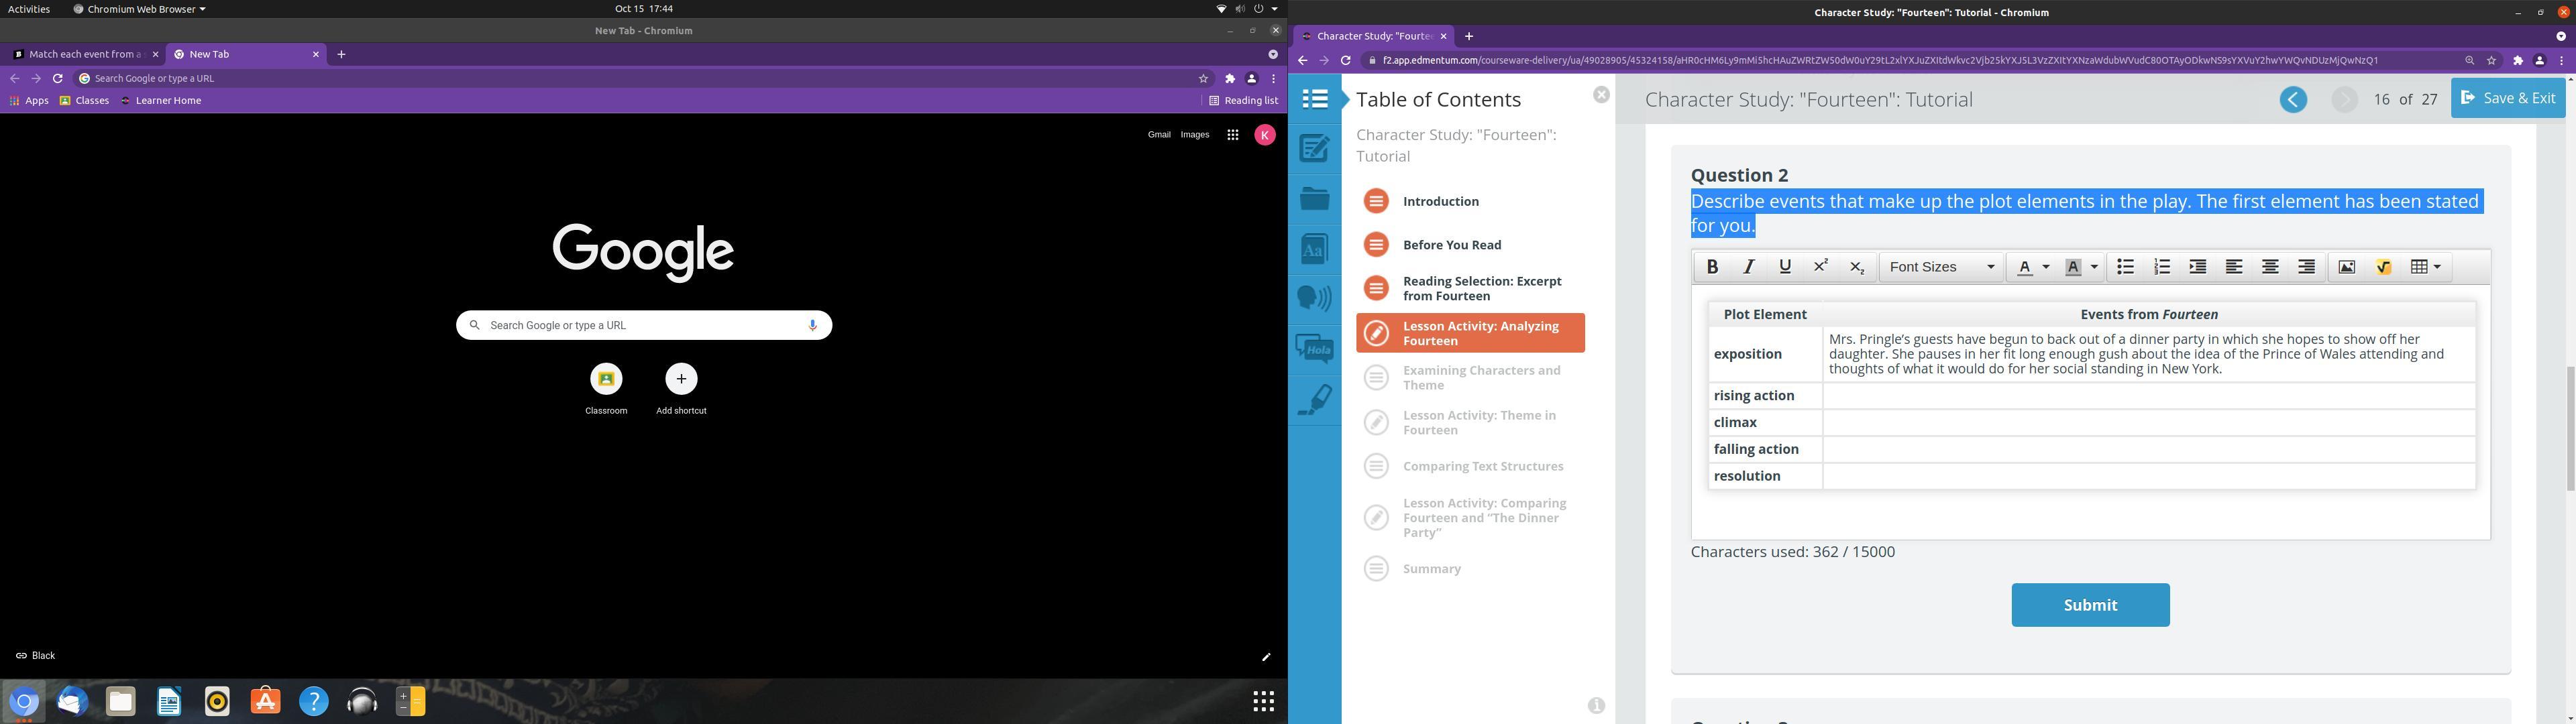Go to previous tutorial page arrow
The width and height of the screenshot is (2576, 724).
[x=2293, y=100]
